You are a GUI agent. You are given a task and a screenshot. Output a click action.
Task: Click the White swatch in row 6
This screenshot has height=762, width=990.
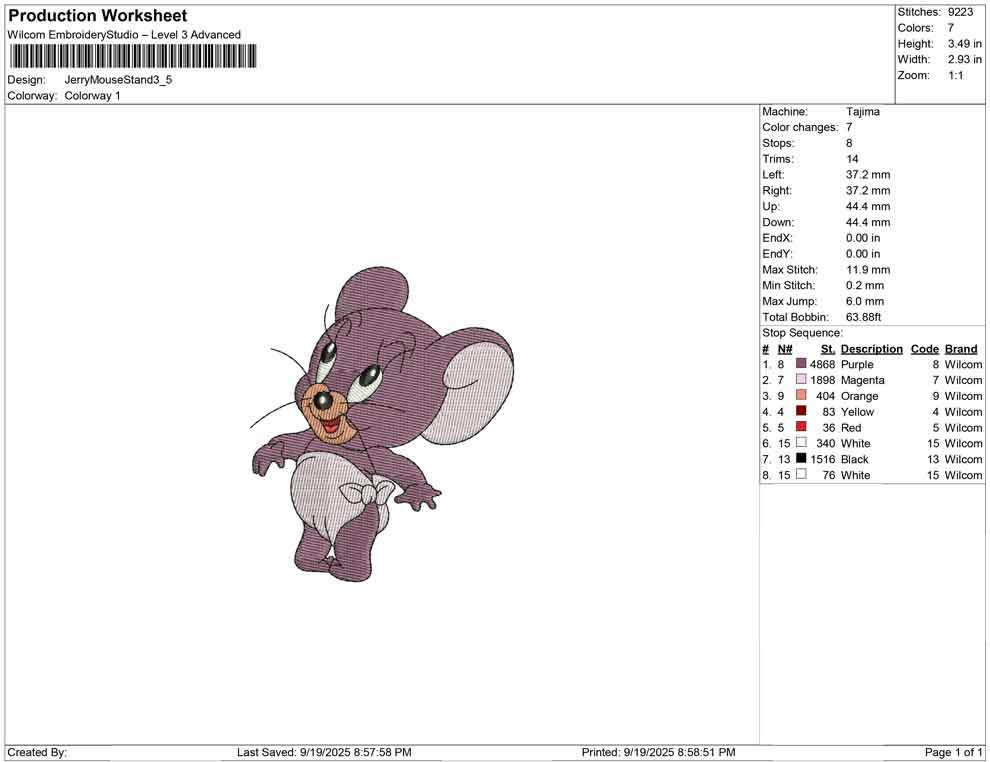[801, 443]
